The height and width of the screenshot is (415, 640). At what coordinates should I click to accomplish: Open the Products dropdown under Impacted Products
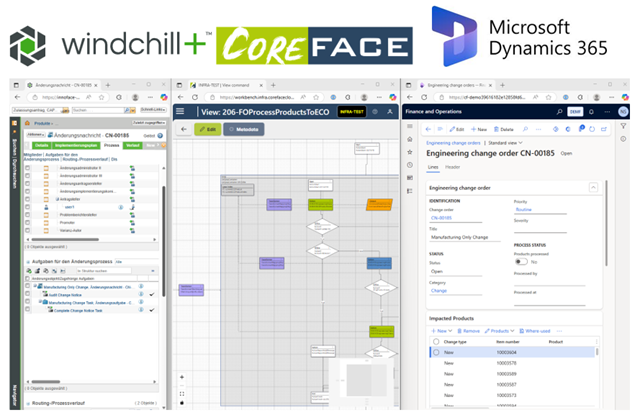coord(499,331)
